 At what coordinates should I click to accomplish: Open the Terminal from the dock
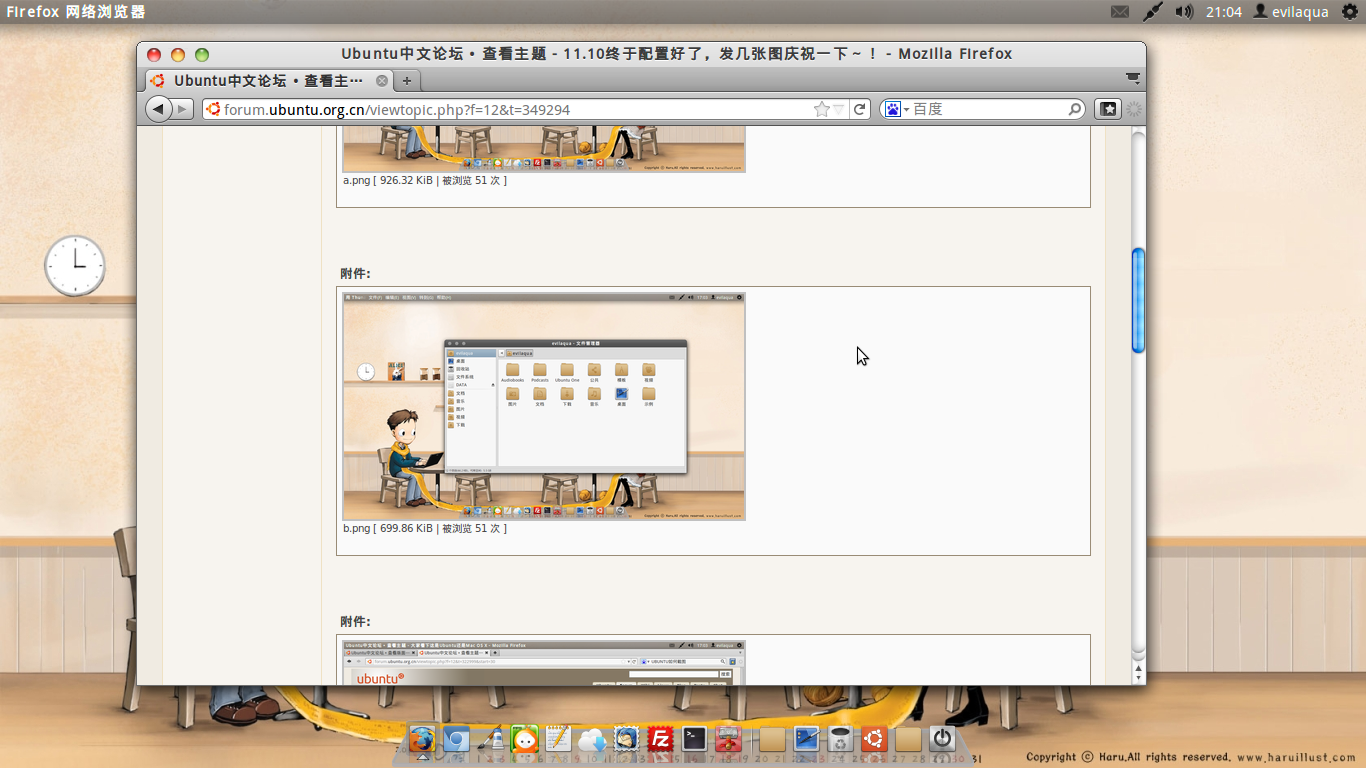694,740
